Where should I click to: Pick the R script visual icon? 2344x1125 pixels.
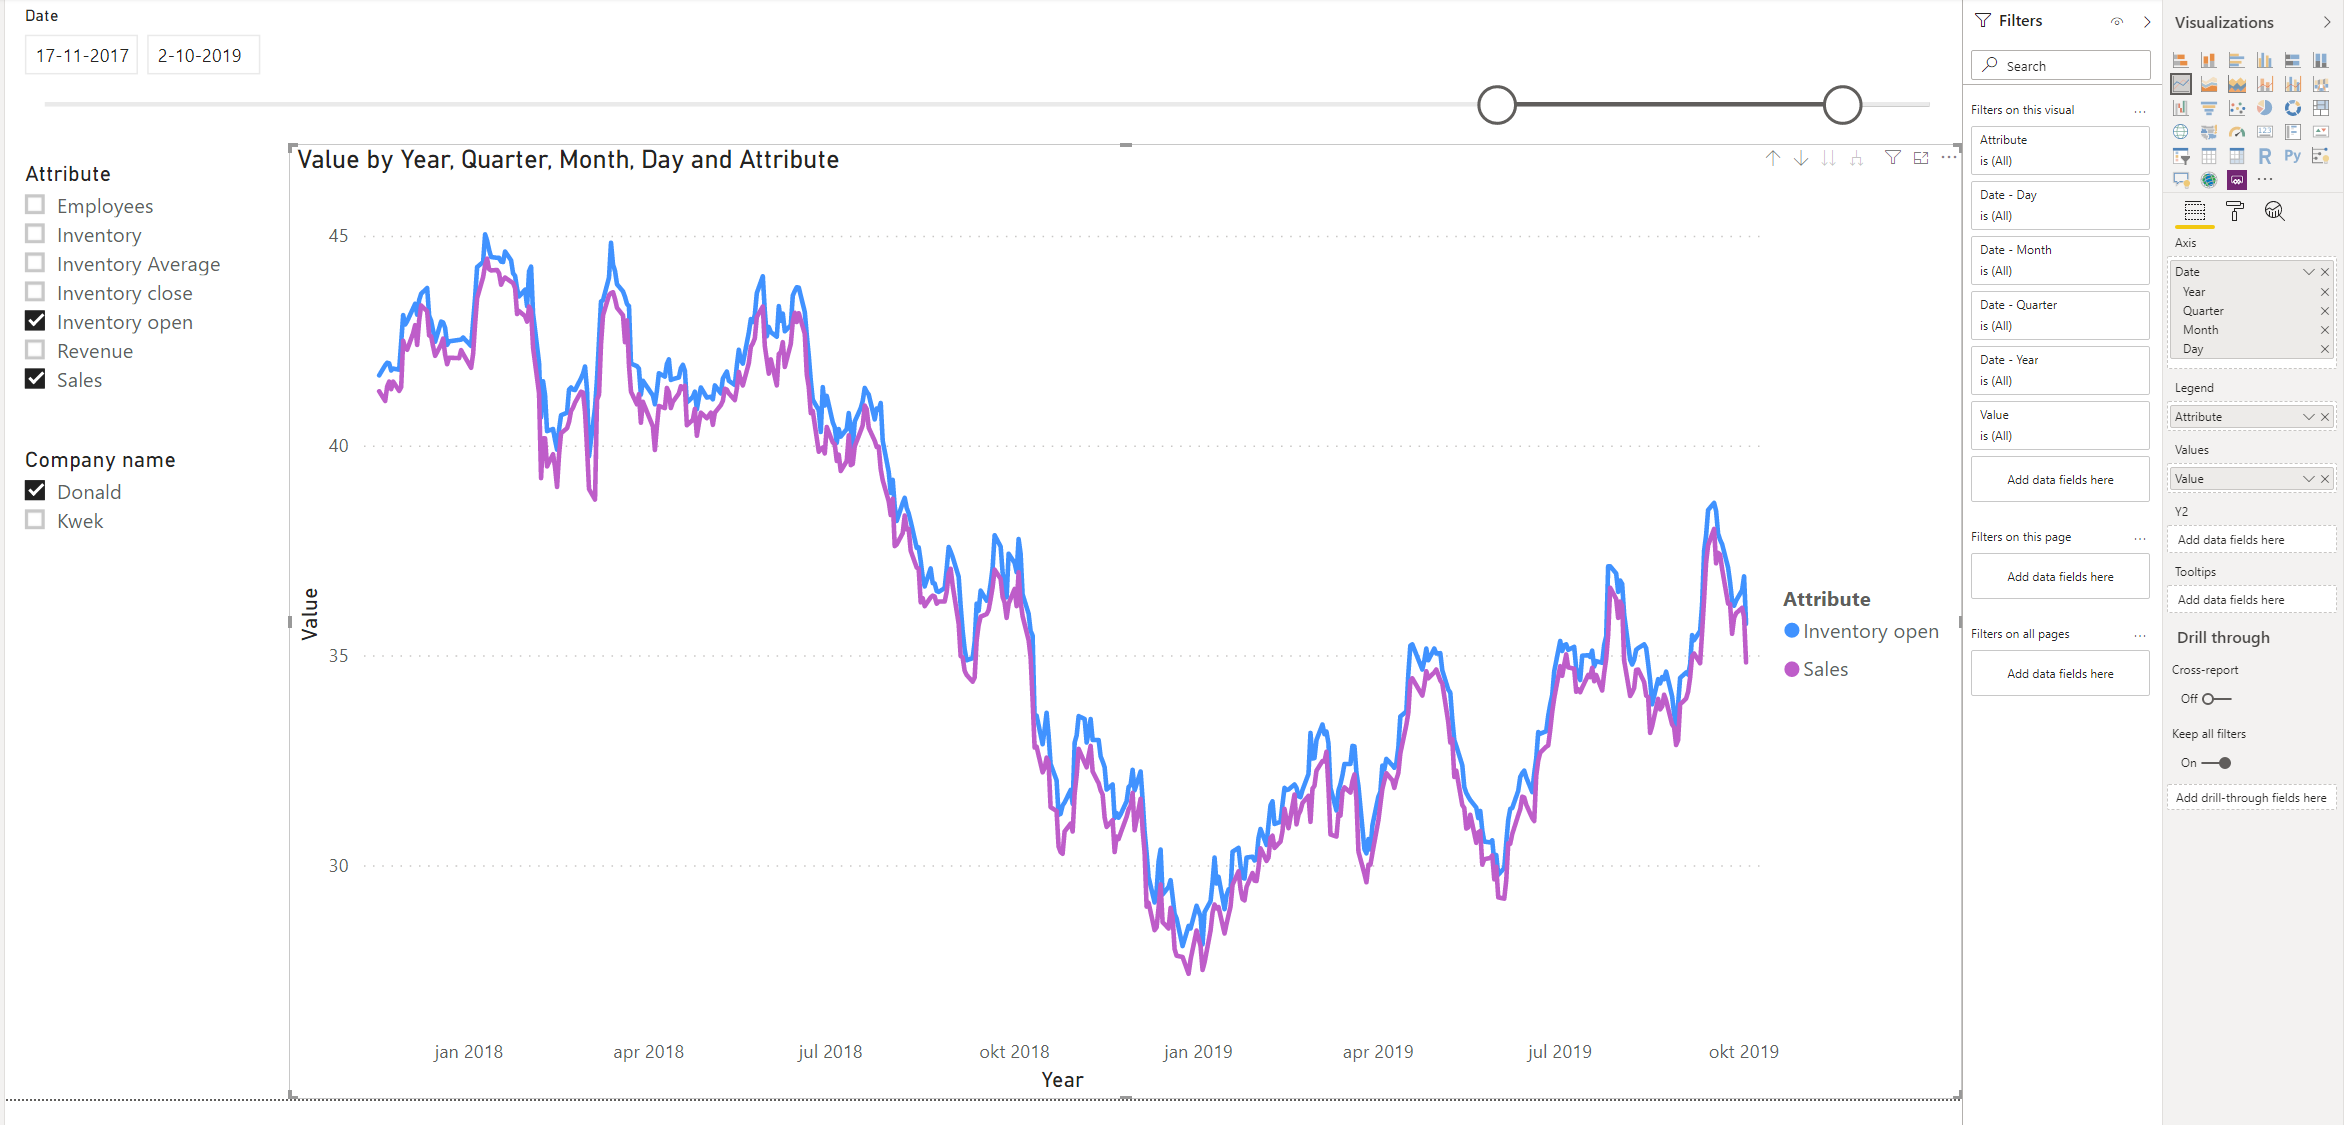point(2265,156)
